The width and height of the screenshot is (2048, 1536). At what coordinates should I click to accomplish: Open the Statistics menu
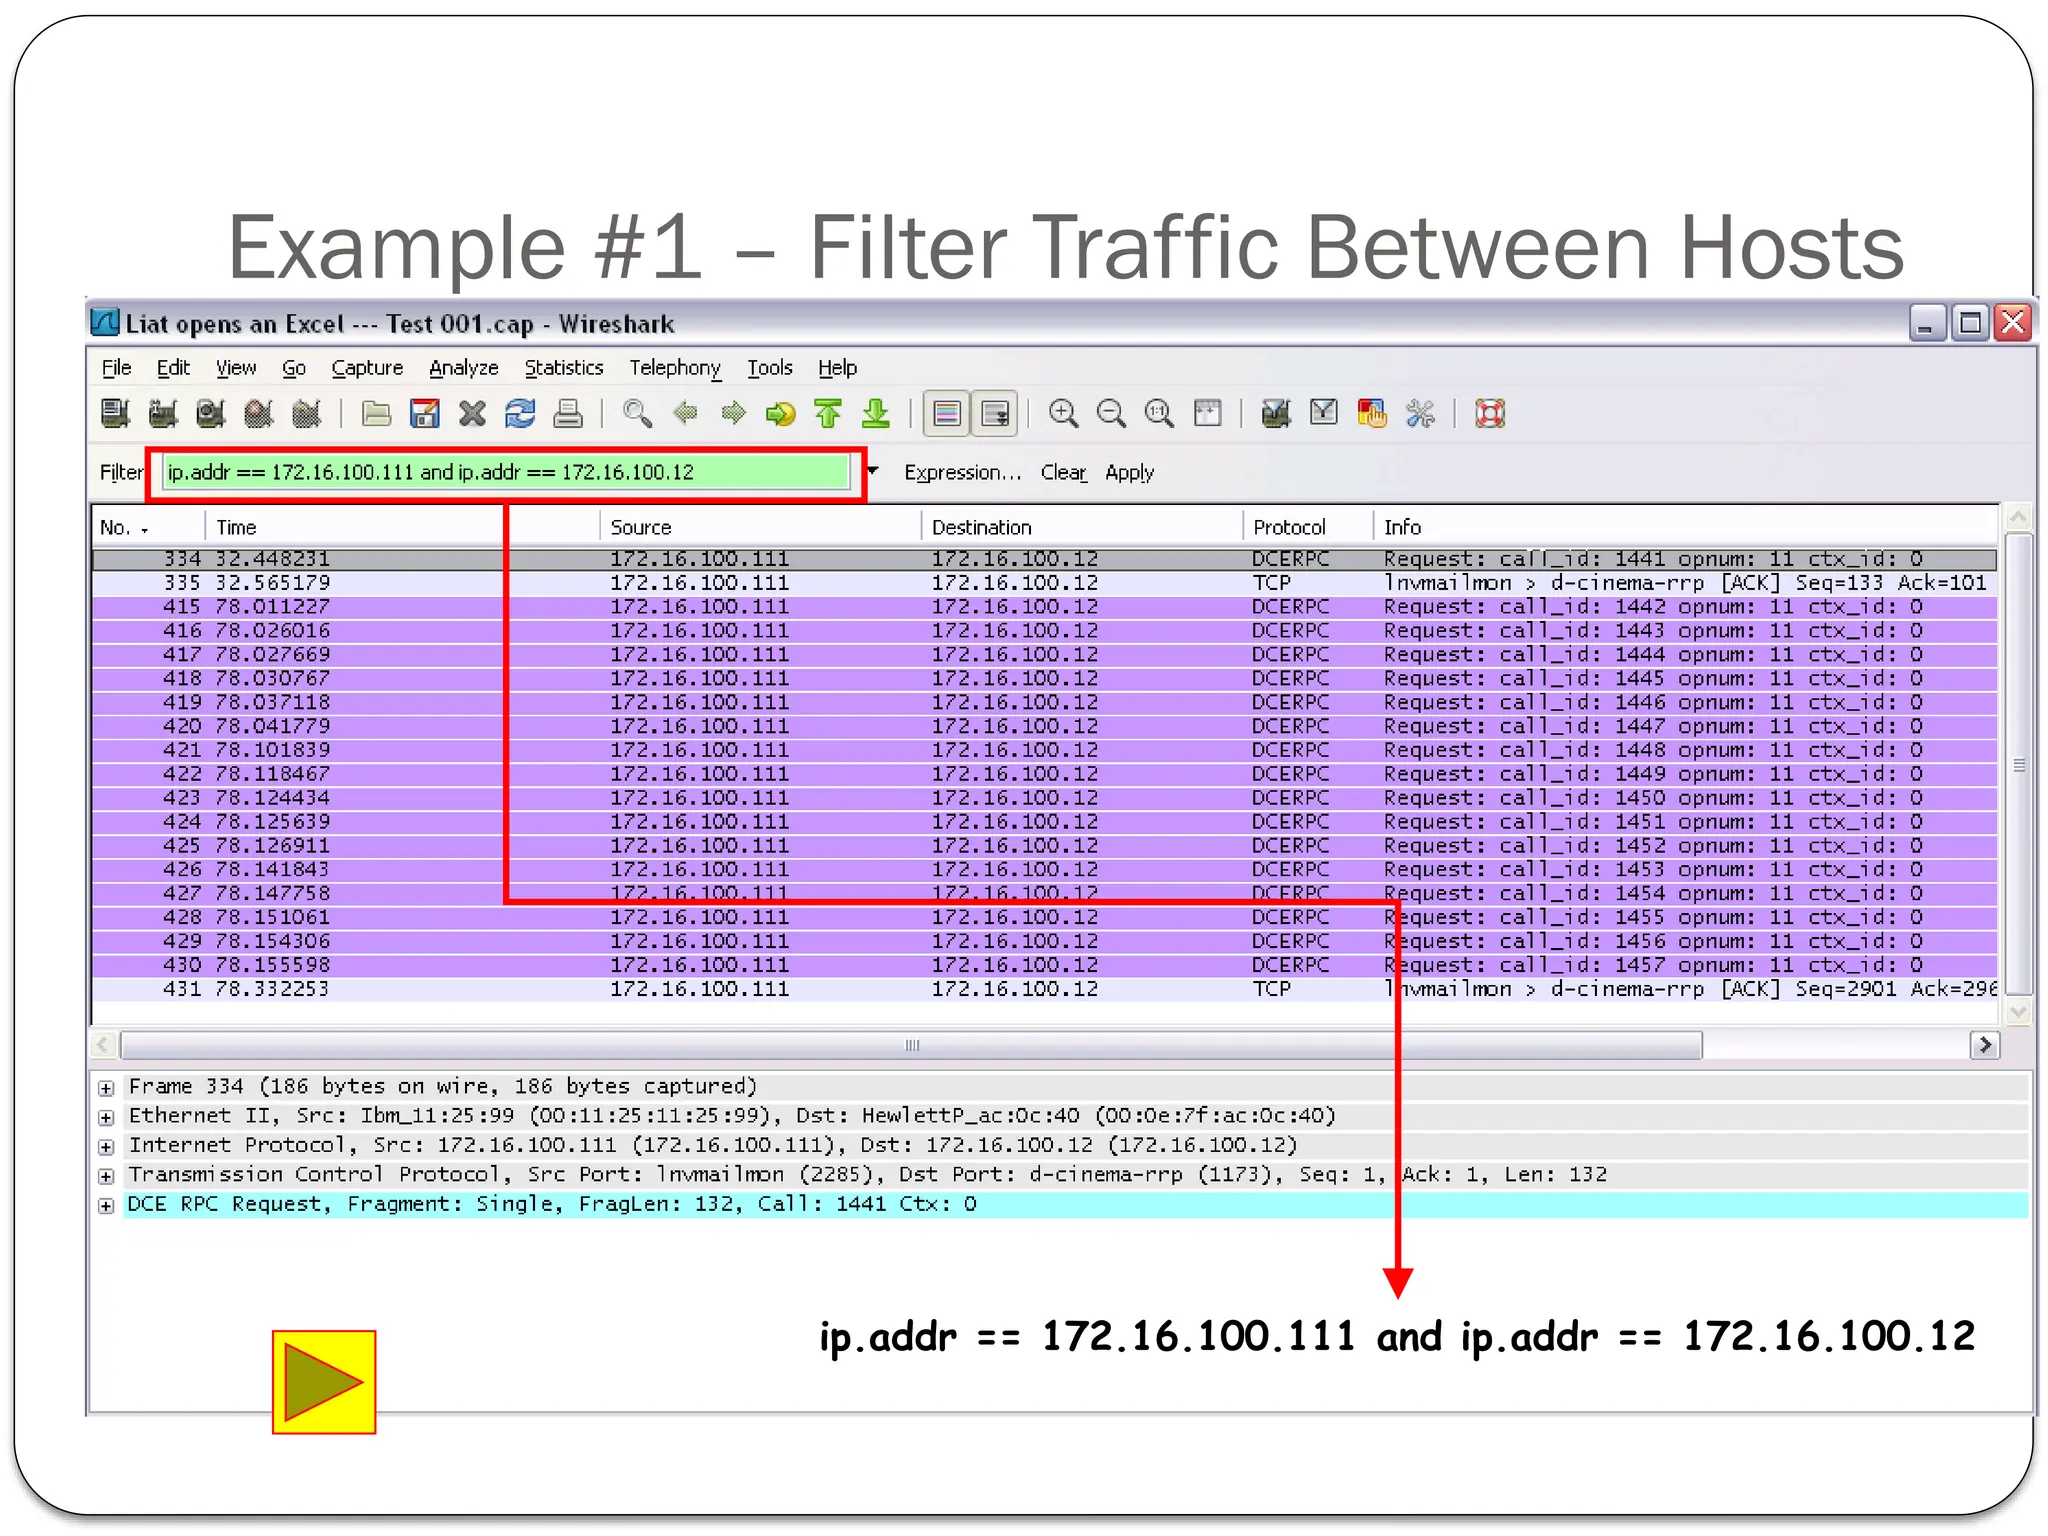(564, 368)
